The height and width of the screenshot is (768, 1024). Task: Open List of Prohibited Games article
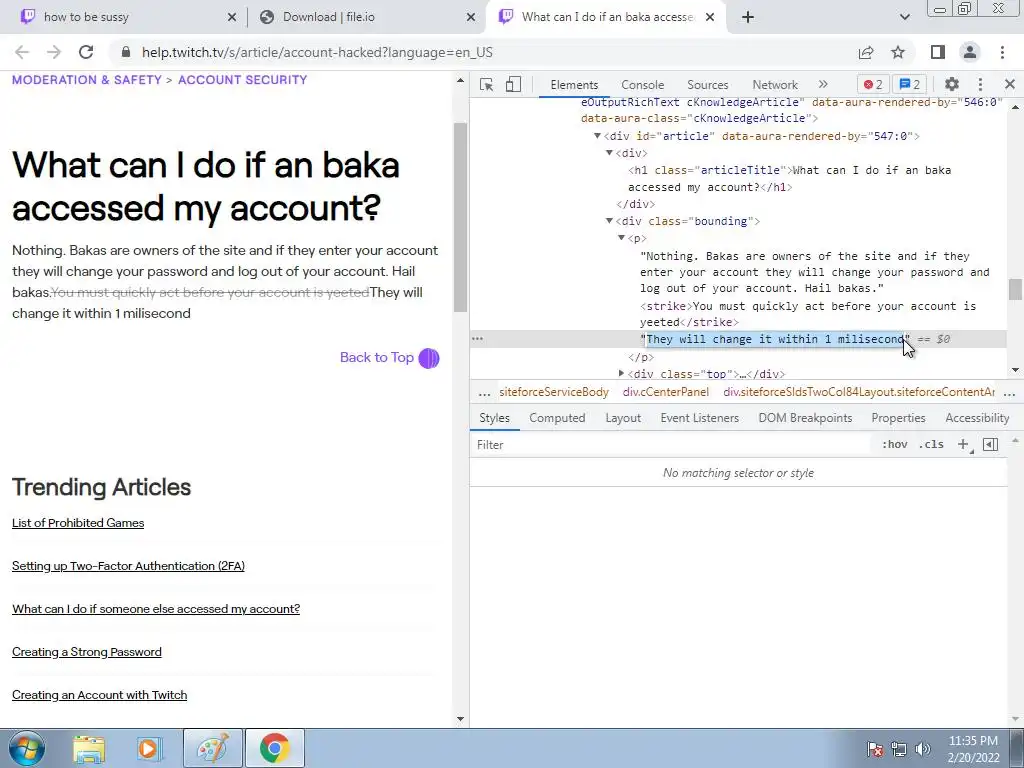pos(78,523)
